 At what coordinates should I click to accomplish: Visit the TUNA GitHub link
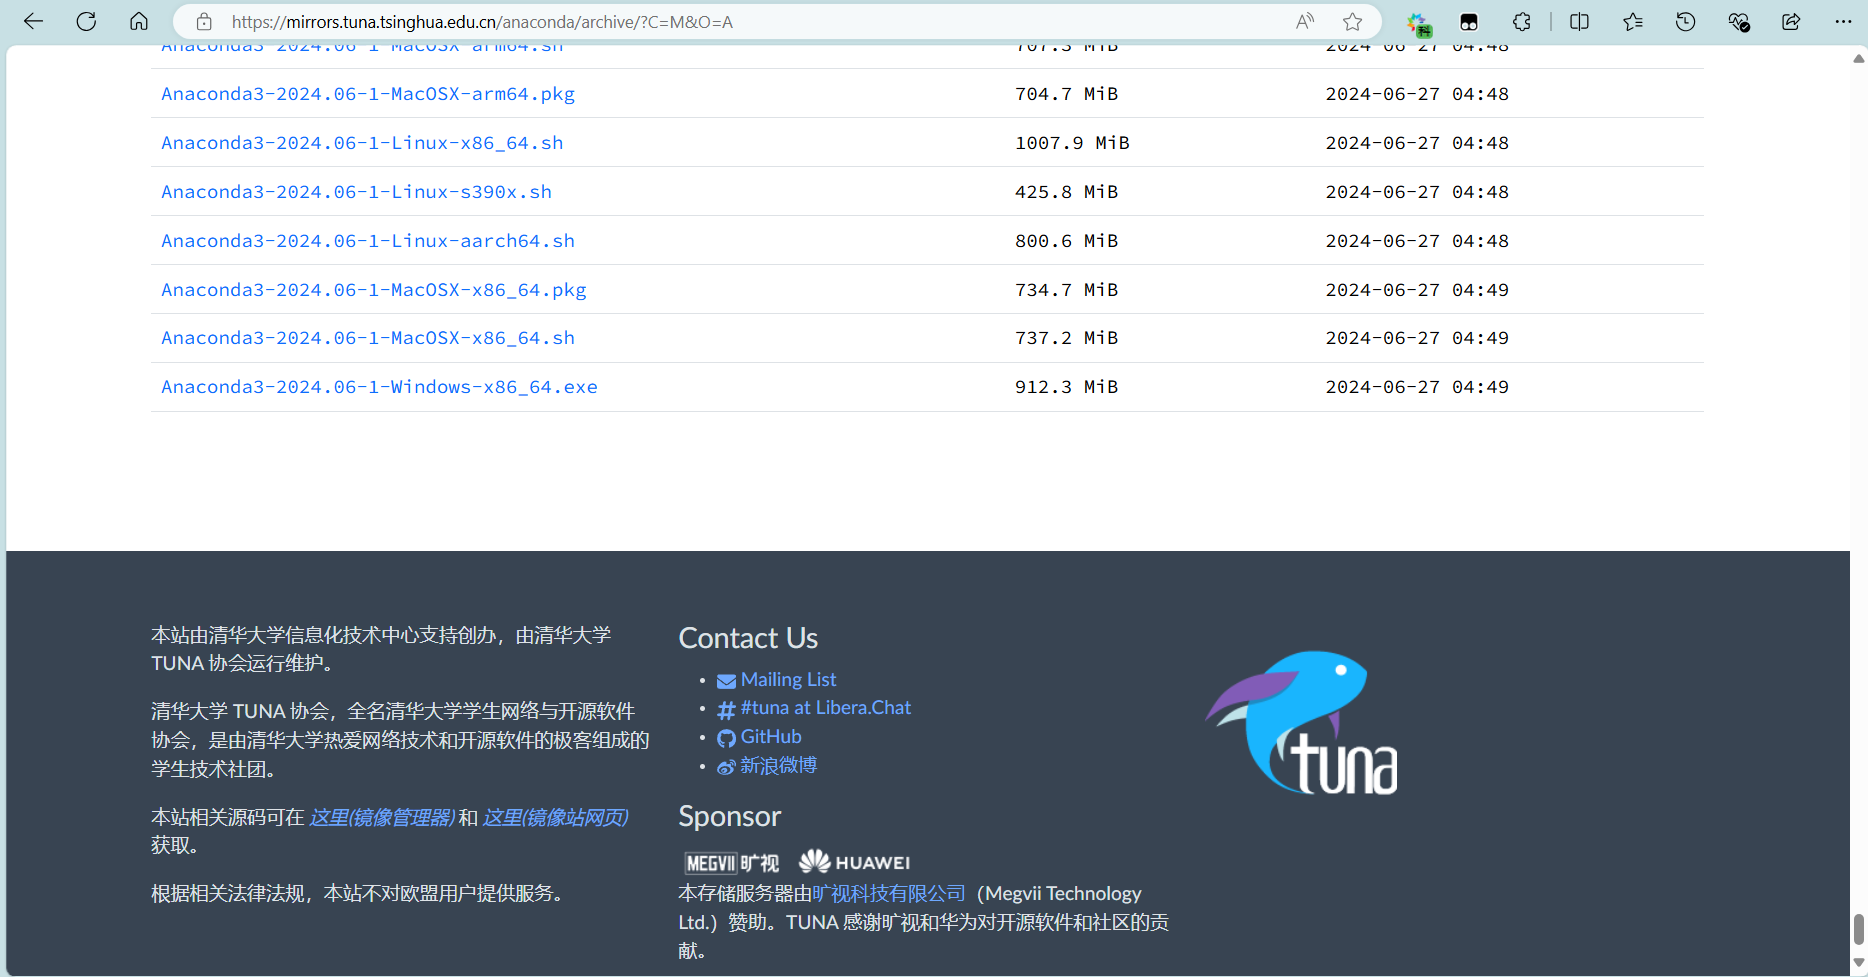click(x=770, y=737)
